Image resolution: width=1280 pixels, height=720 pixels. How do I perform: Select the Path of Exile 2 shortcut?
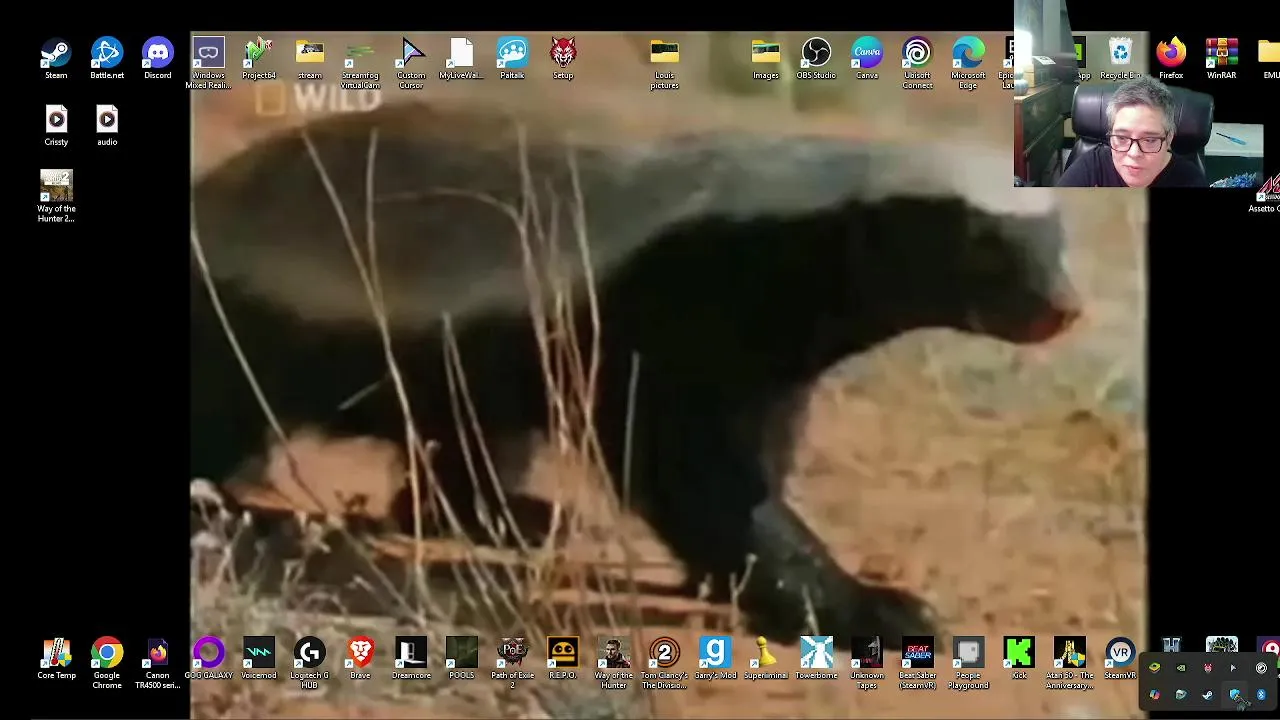tap(512, 662)
